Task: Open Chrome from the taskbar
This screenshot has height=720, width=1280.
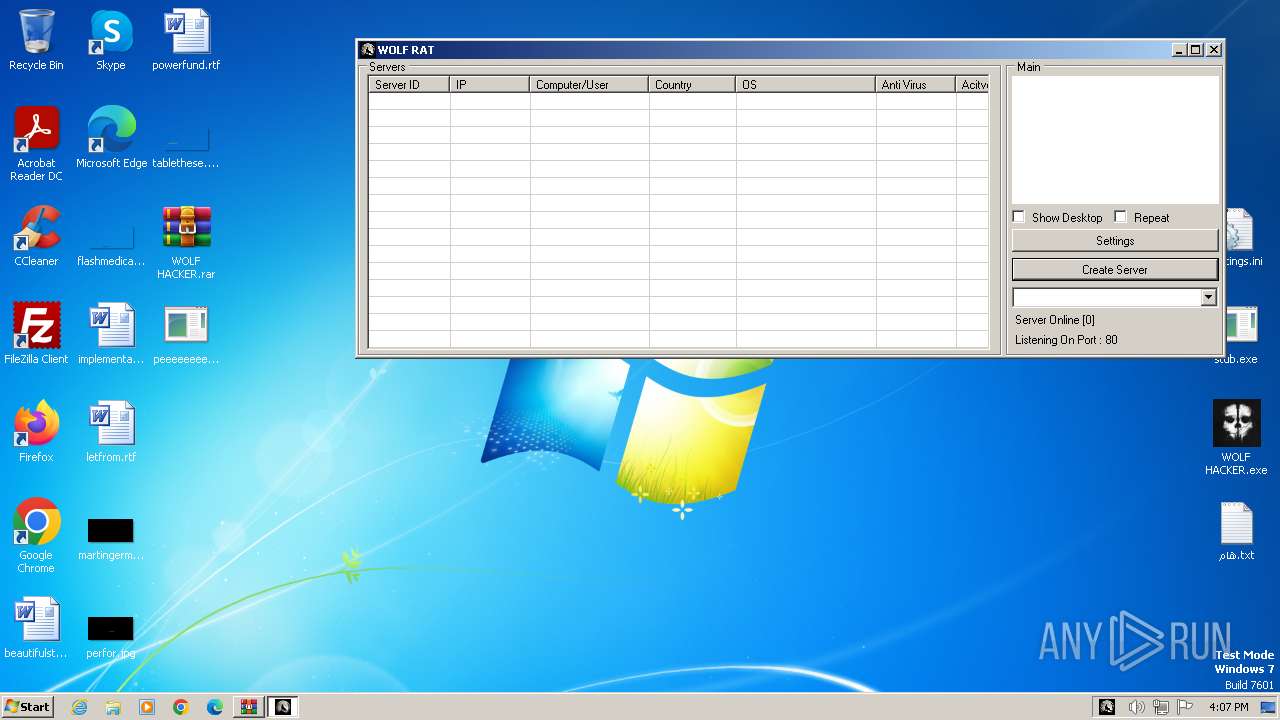Action: (x=181, y=707)
